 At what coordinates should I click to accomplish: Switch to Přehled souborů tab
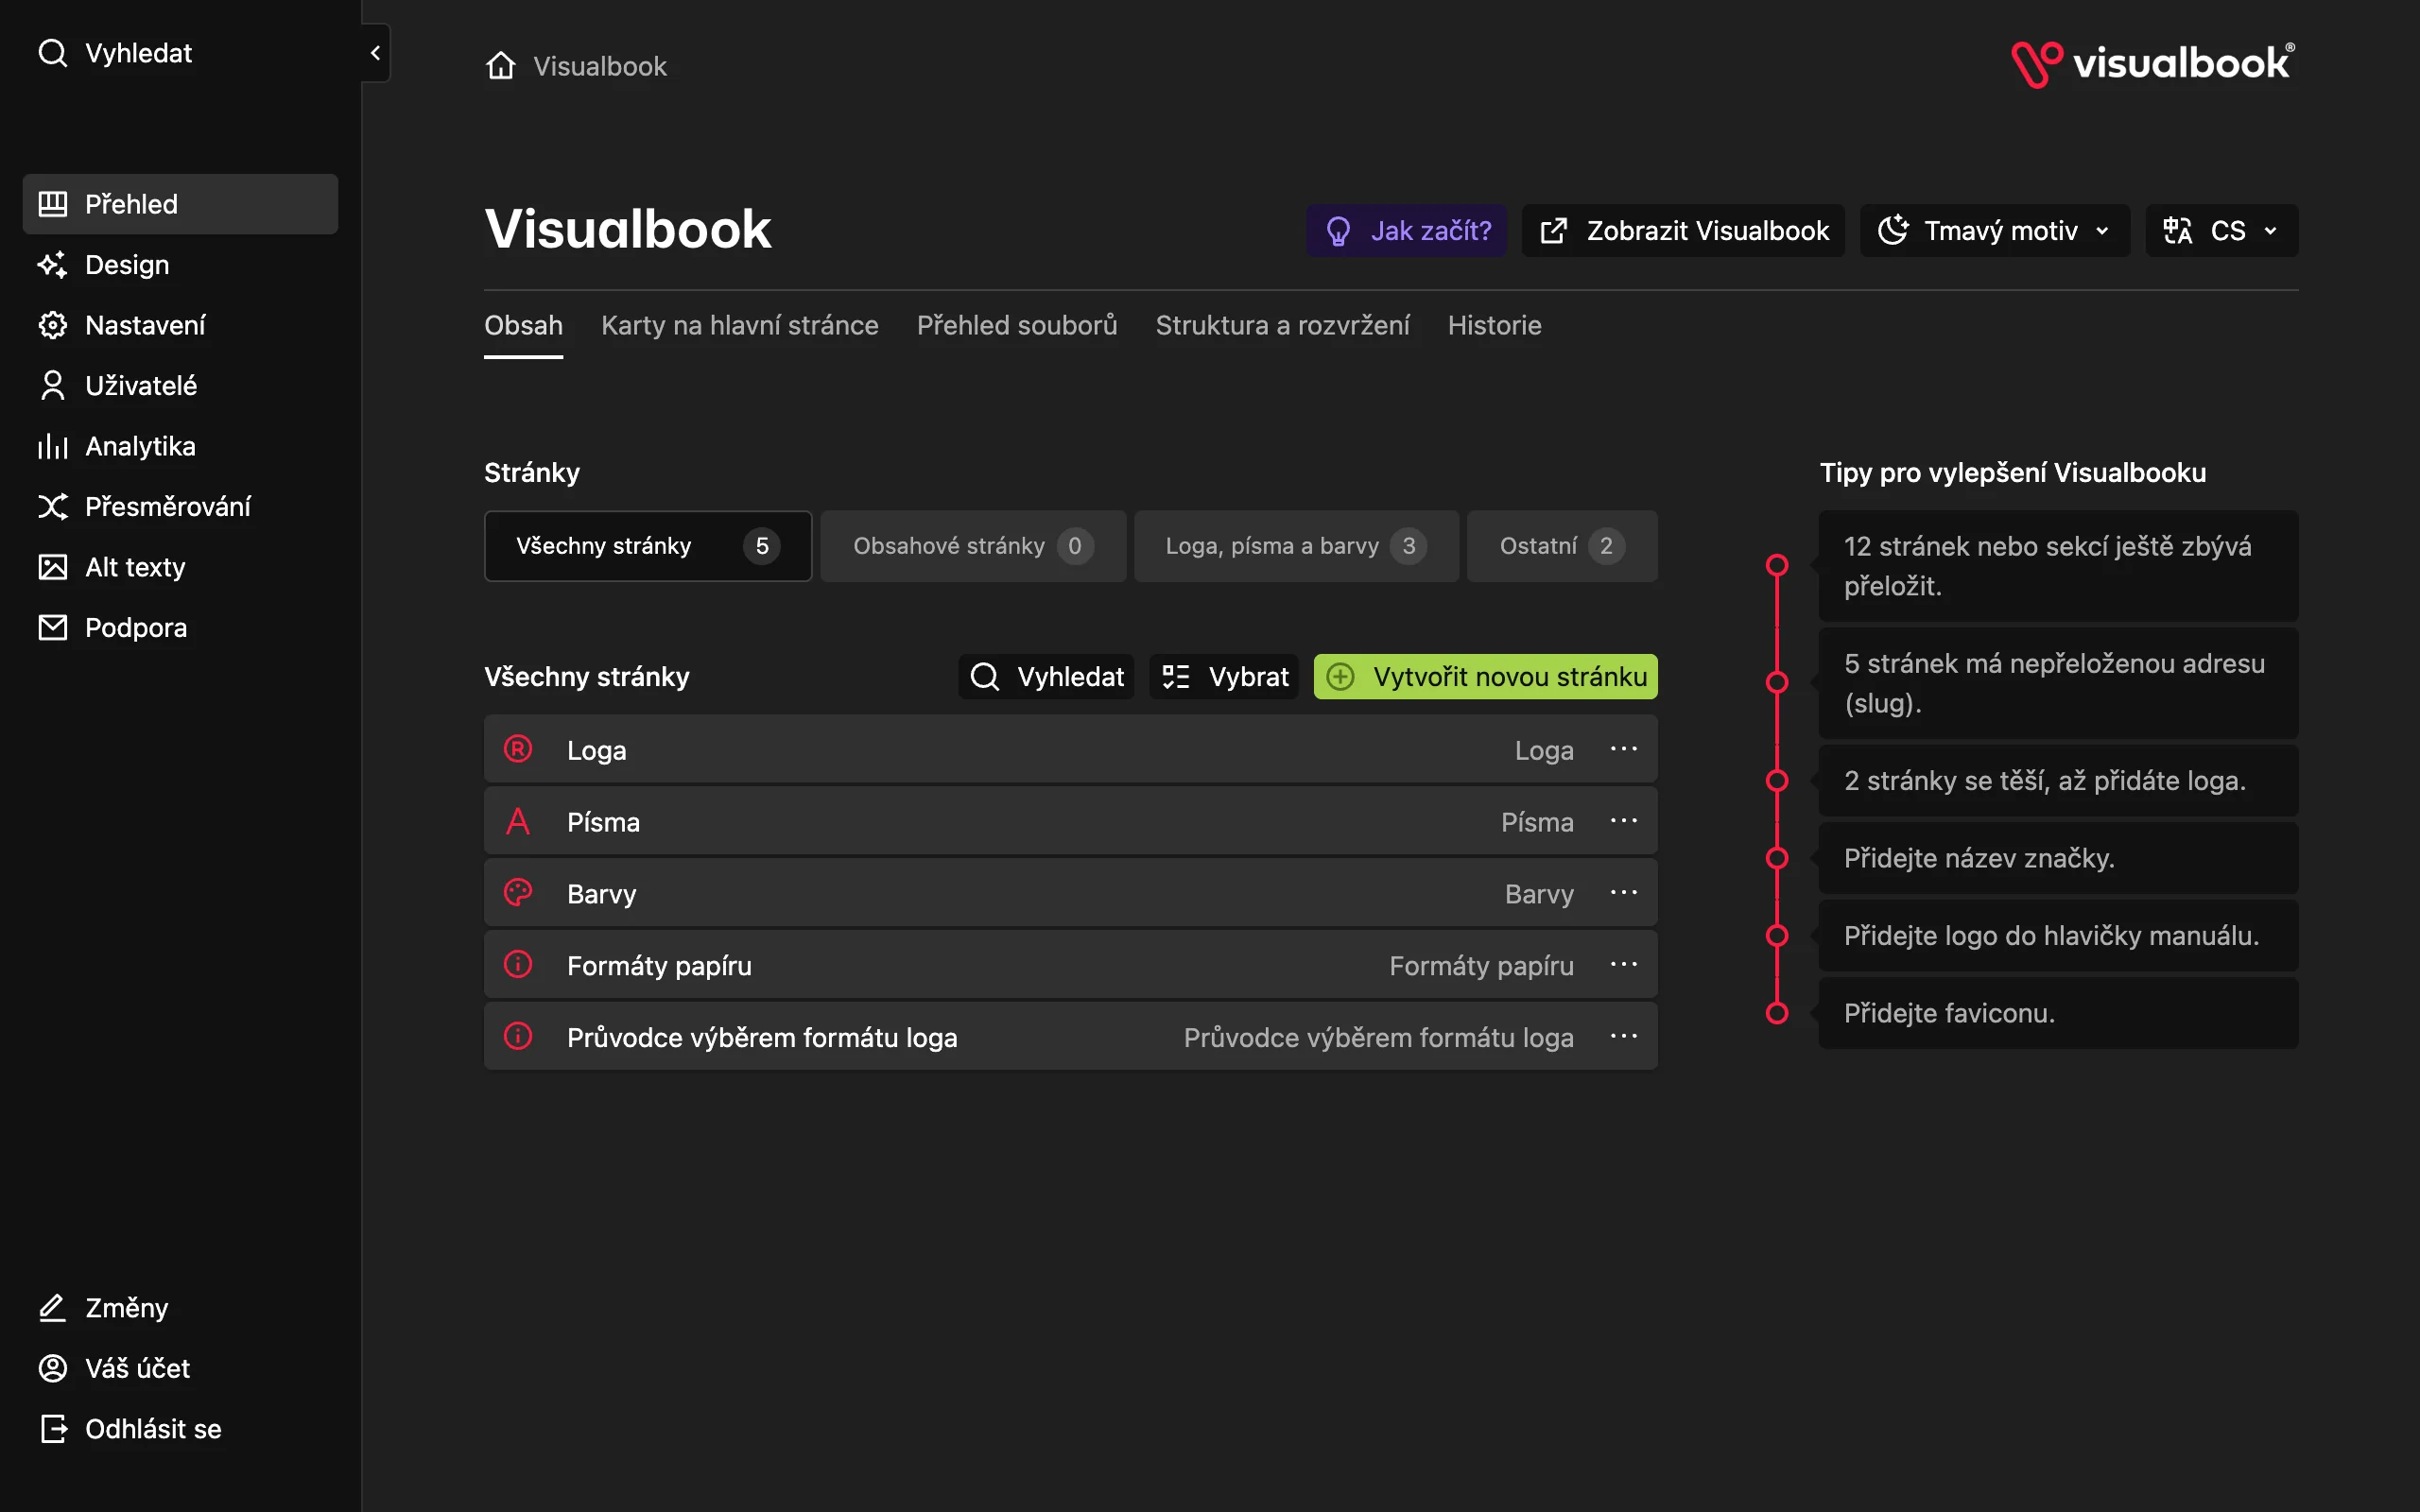click(1017, 325)
